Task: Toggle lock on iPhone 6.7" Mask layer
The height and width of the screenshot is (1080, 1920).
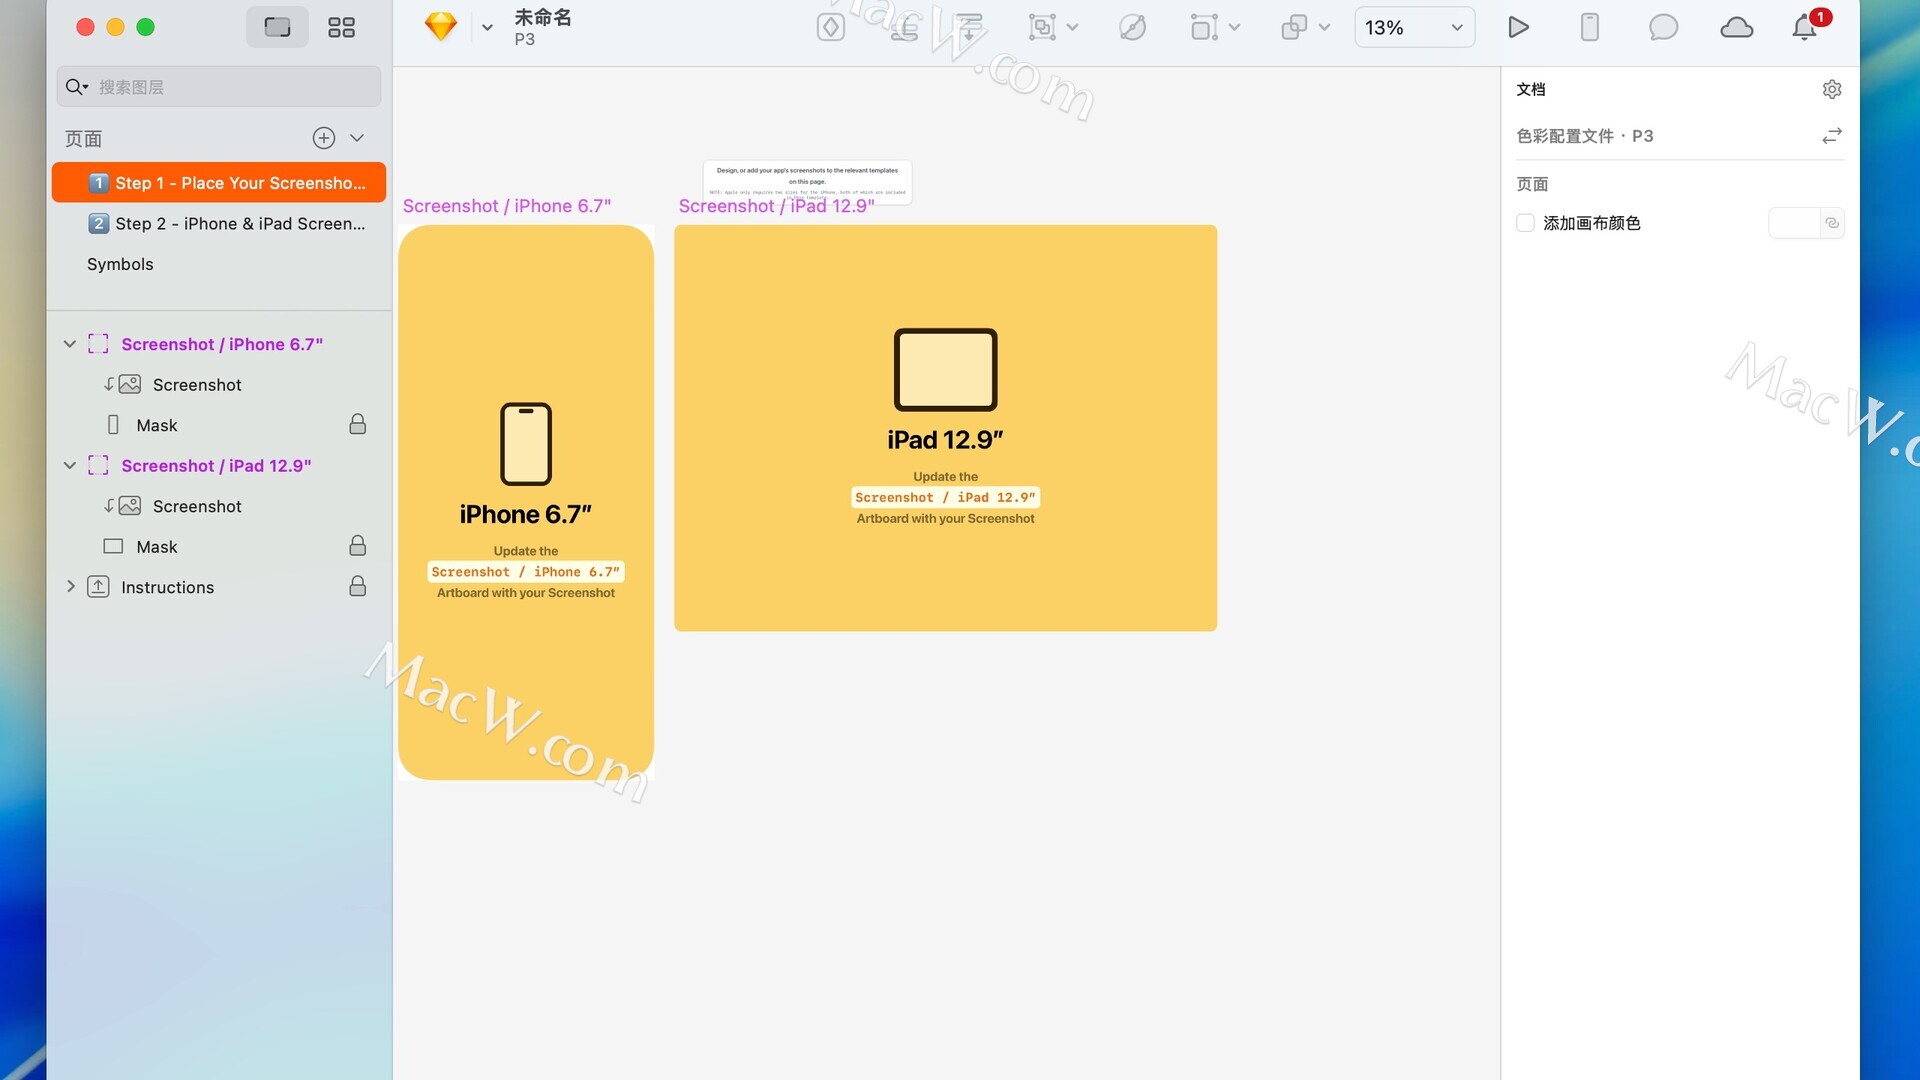Action: (357, 425)
